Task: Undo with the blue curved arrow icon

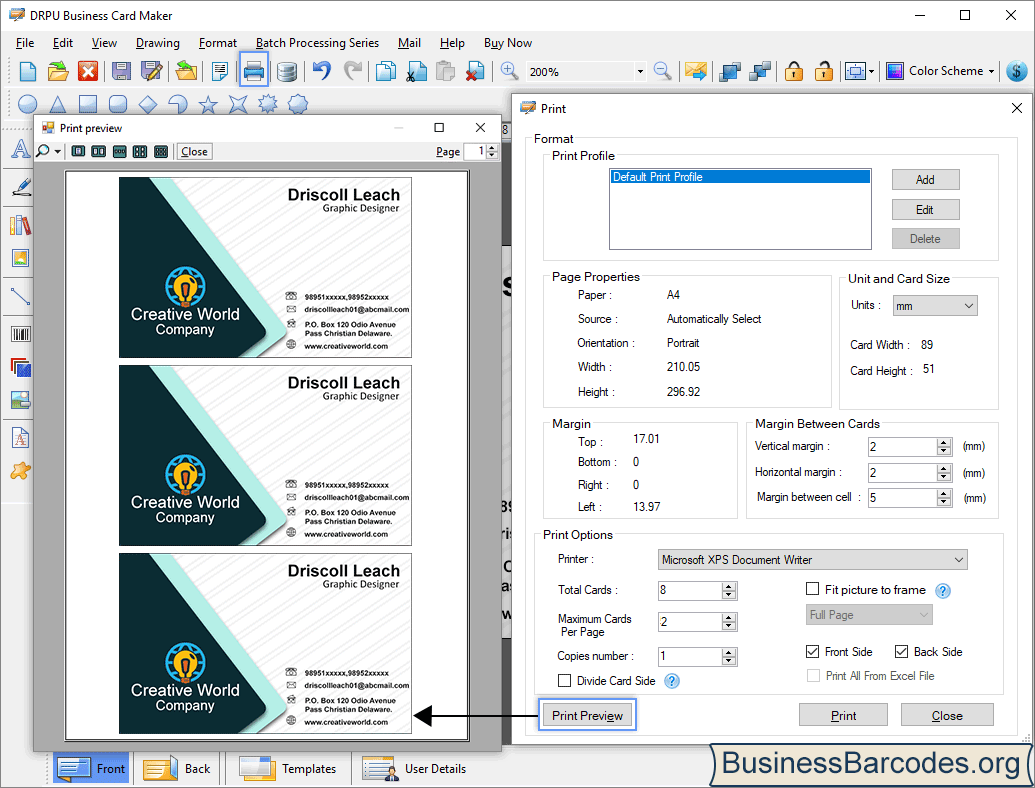Action: coord(321,70)
